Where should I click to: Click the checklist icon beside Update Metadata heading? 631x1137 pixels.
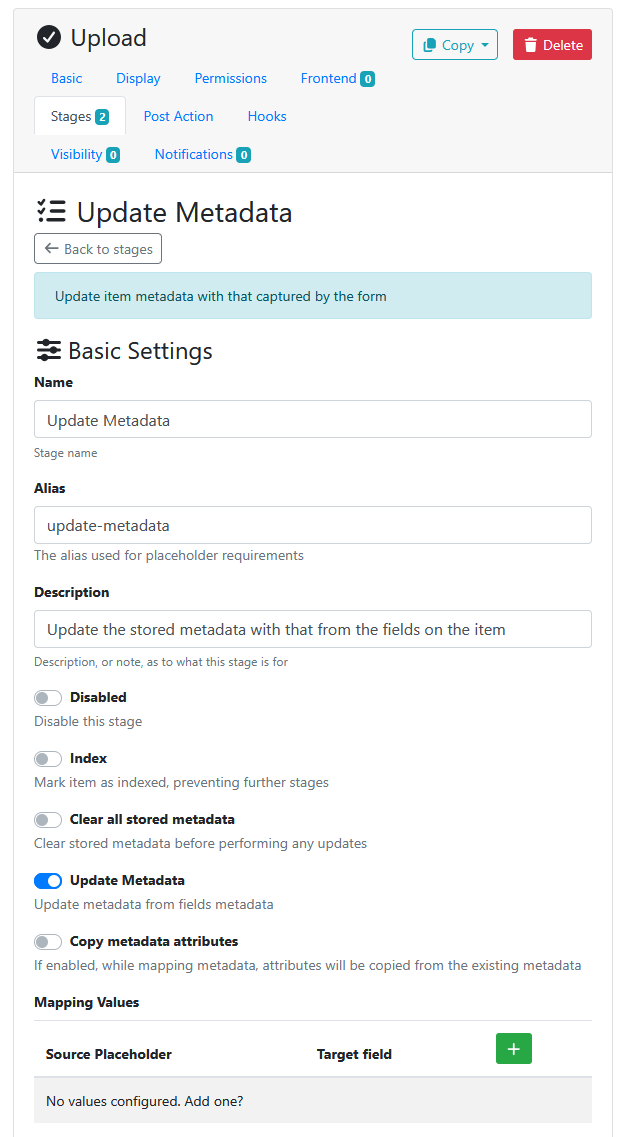[51, 212]
